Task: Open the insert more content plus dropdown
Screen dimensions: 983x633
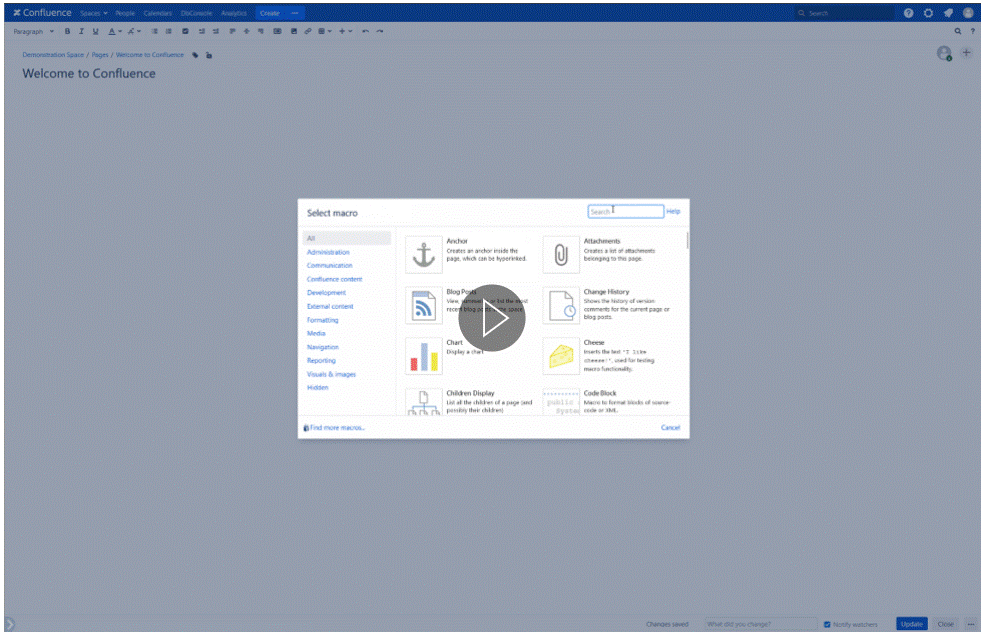Action: (344, 31)
